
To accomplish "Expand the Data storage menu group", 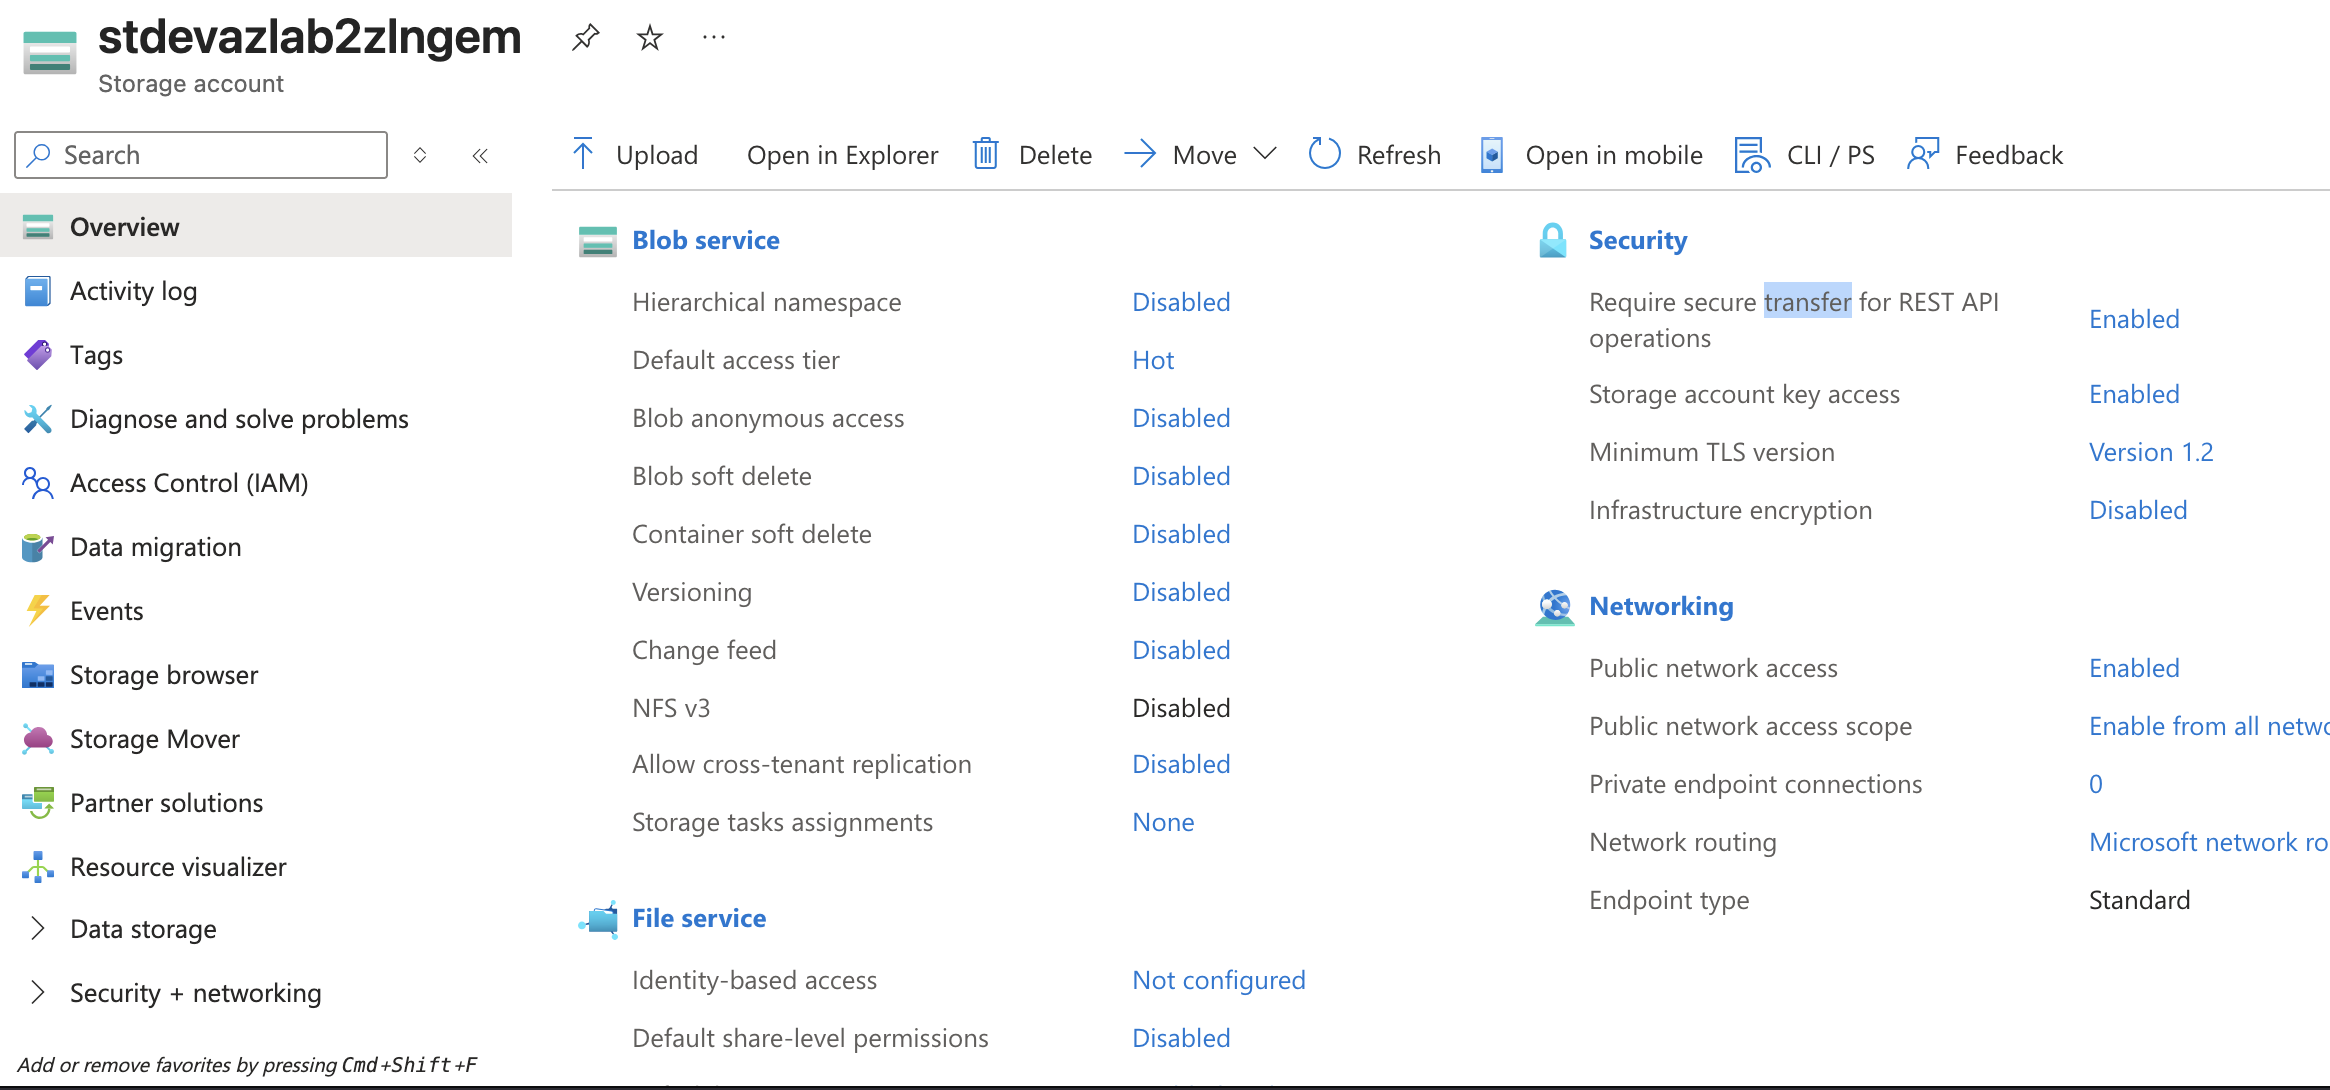I will point(38,929).
